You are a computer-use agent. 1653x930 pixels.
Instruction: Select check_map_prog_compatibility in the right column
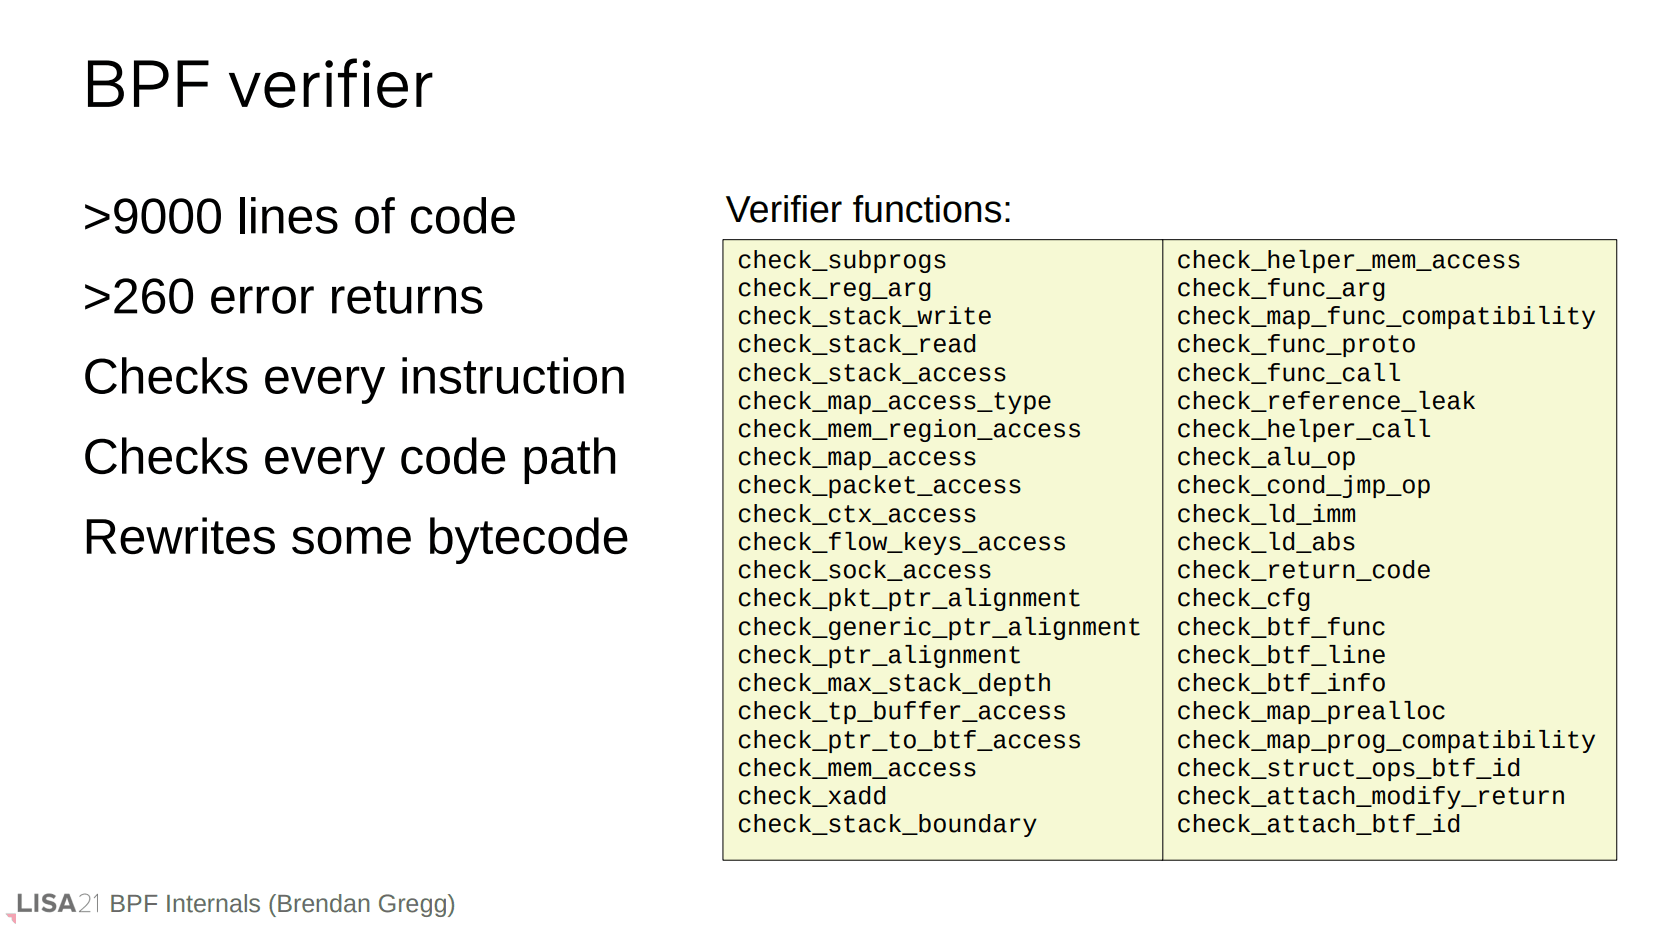1385,740
